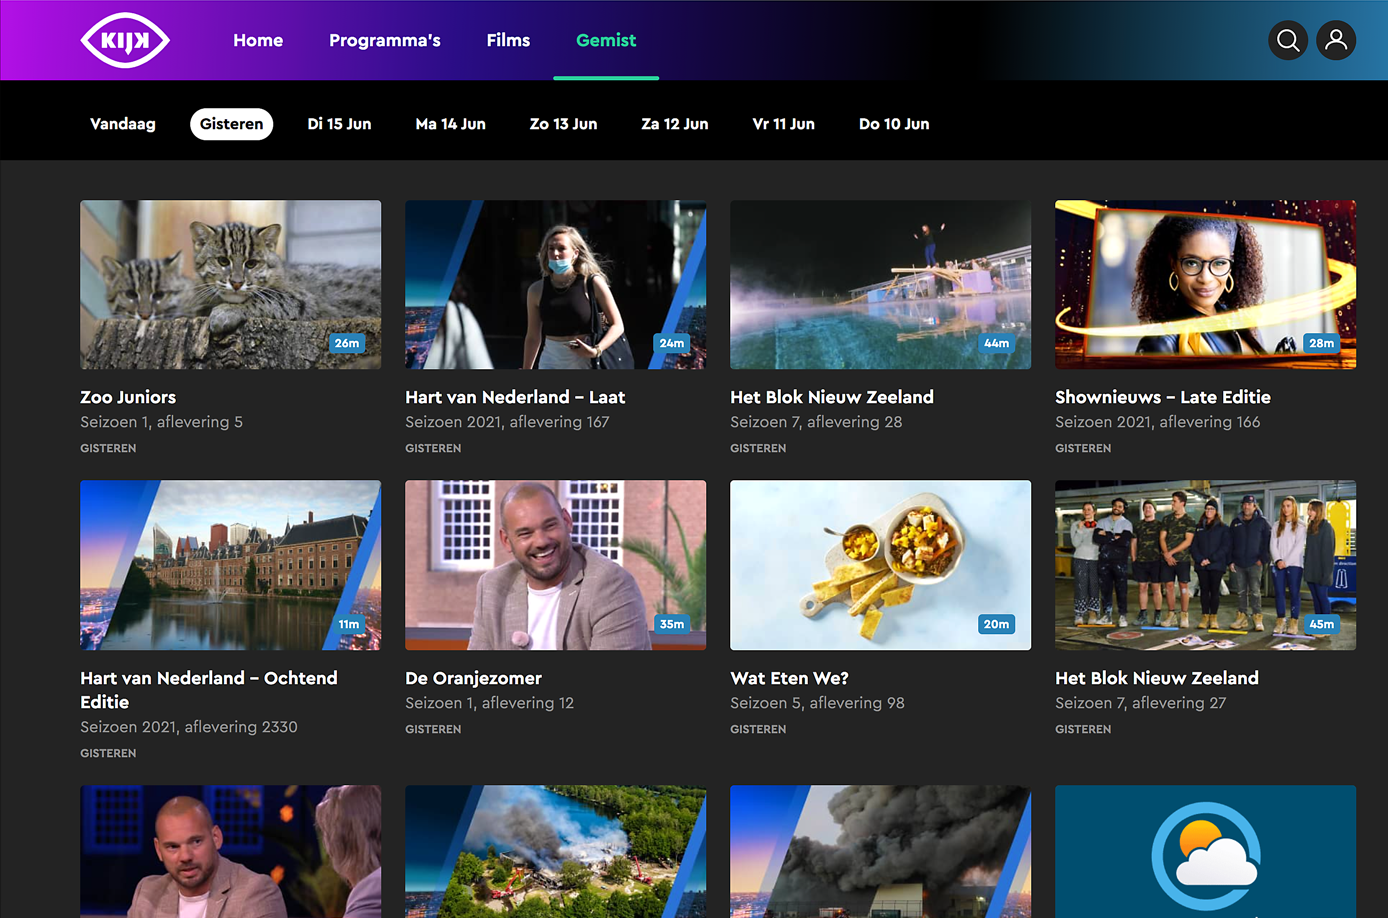1388x918 pixels.
Task: Click 'Seizoen 1, aflevering 5' text
Action: point(161,422)
